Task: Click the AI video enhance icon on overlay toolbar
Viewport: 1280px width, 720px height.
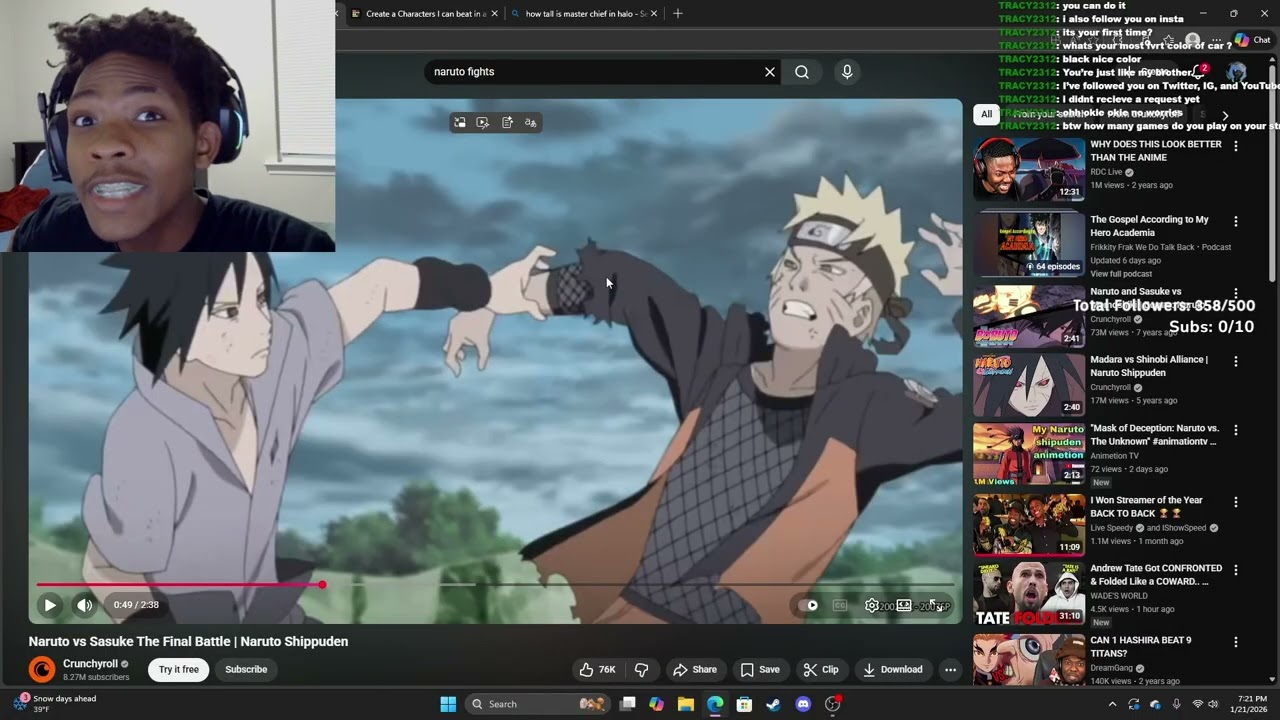Action: 483,123
